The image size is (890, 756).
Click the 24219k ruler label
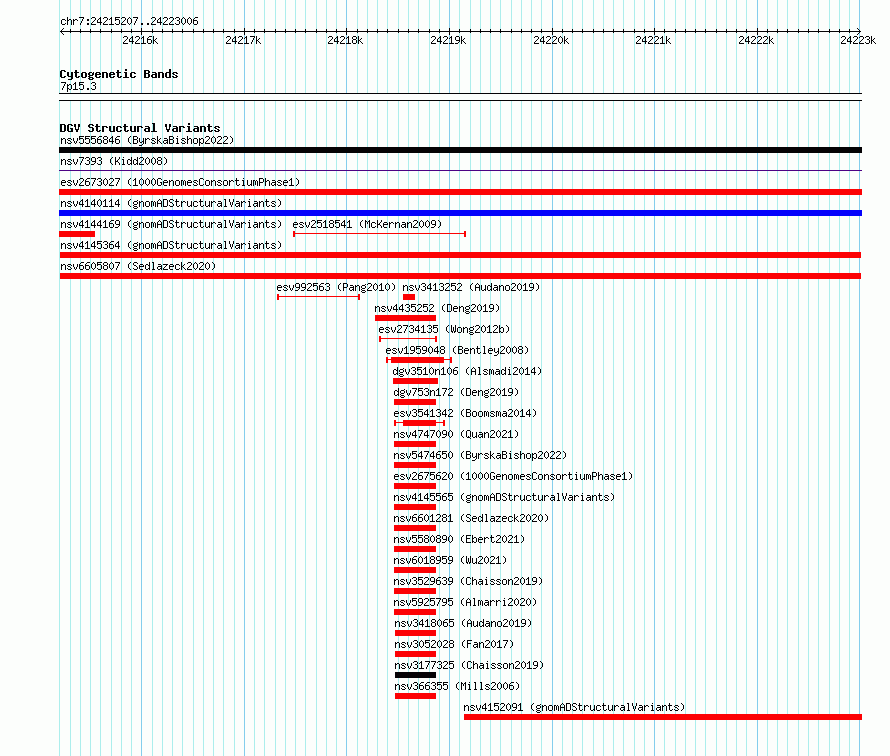448,40
